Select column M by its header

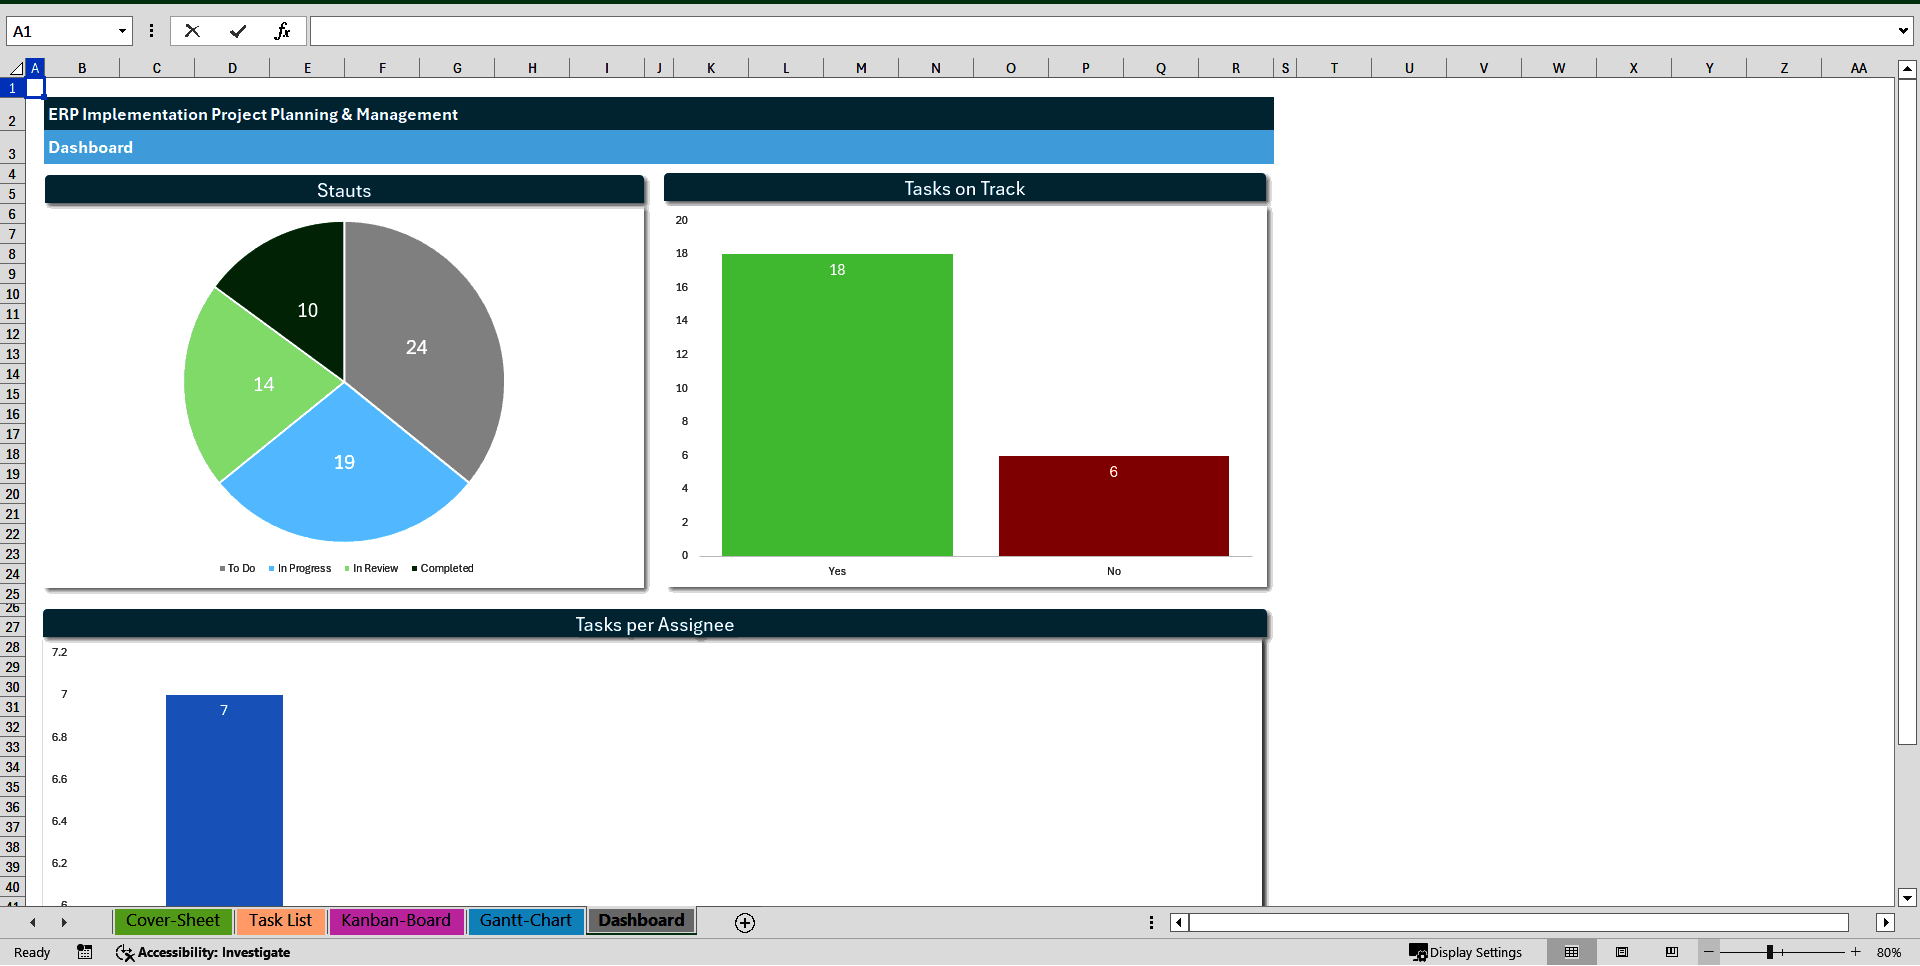(x=860, y=67)
